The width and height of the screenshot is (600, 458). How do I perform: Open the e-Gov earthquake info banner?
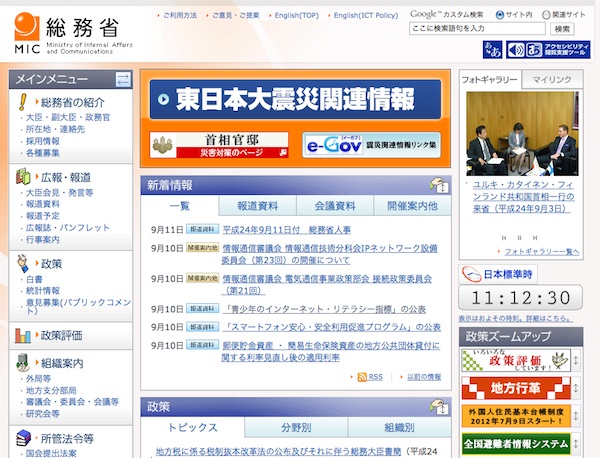(372, 145)
